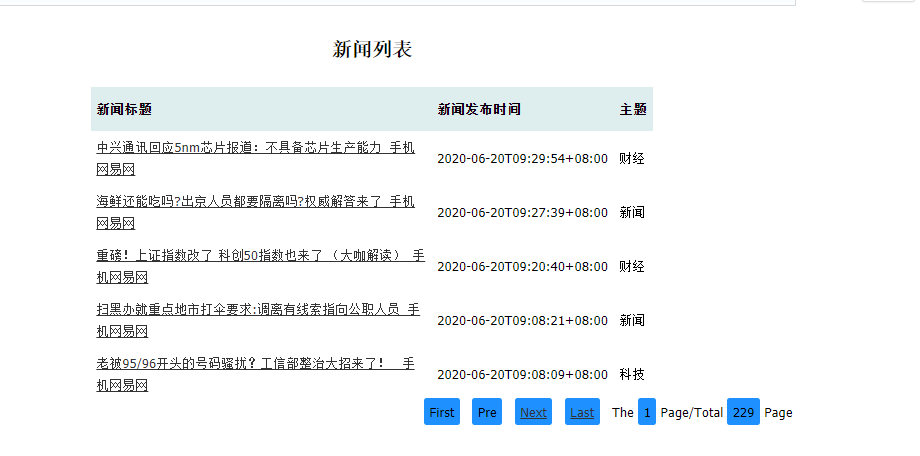Click the Page/Total pagination label

pos(691,413)
